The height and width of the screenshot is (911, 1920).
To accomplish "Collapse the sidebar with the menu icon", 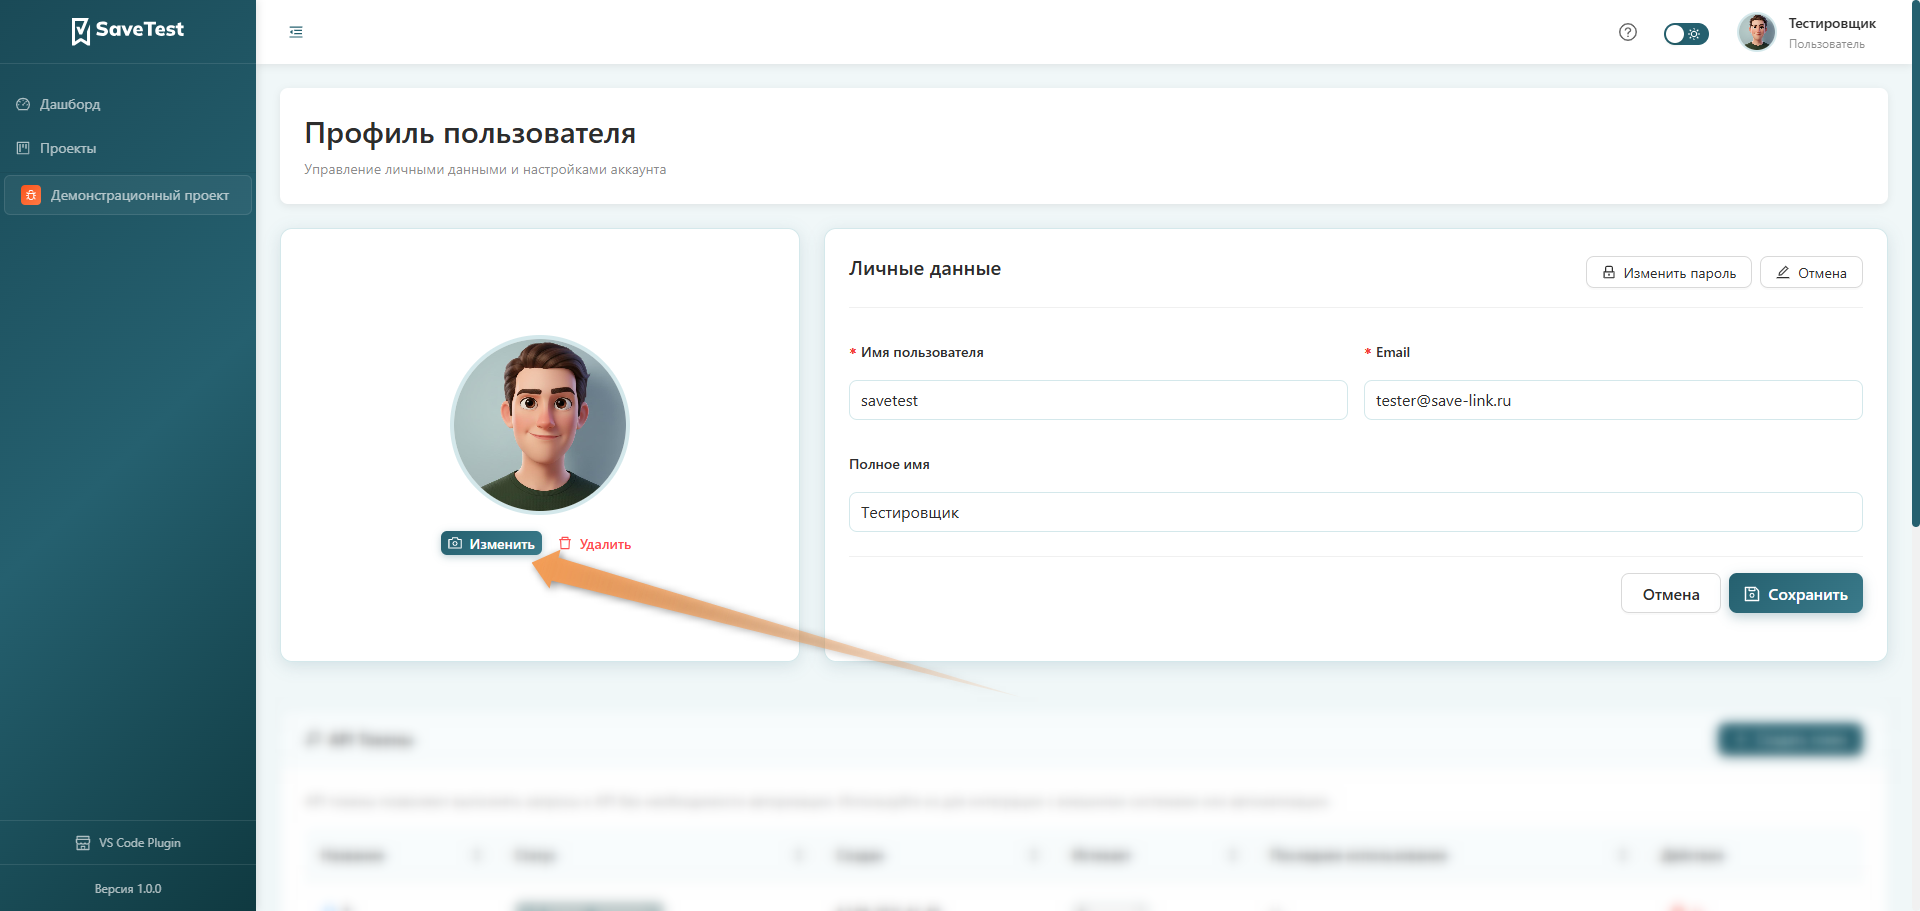I will [296, 32].
